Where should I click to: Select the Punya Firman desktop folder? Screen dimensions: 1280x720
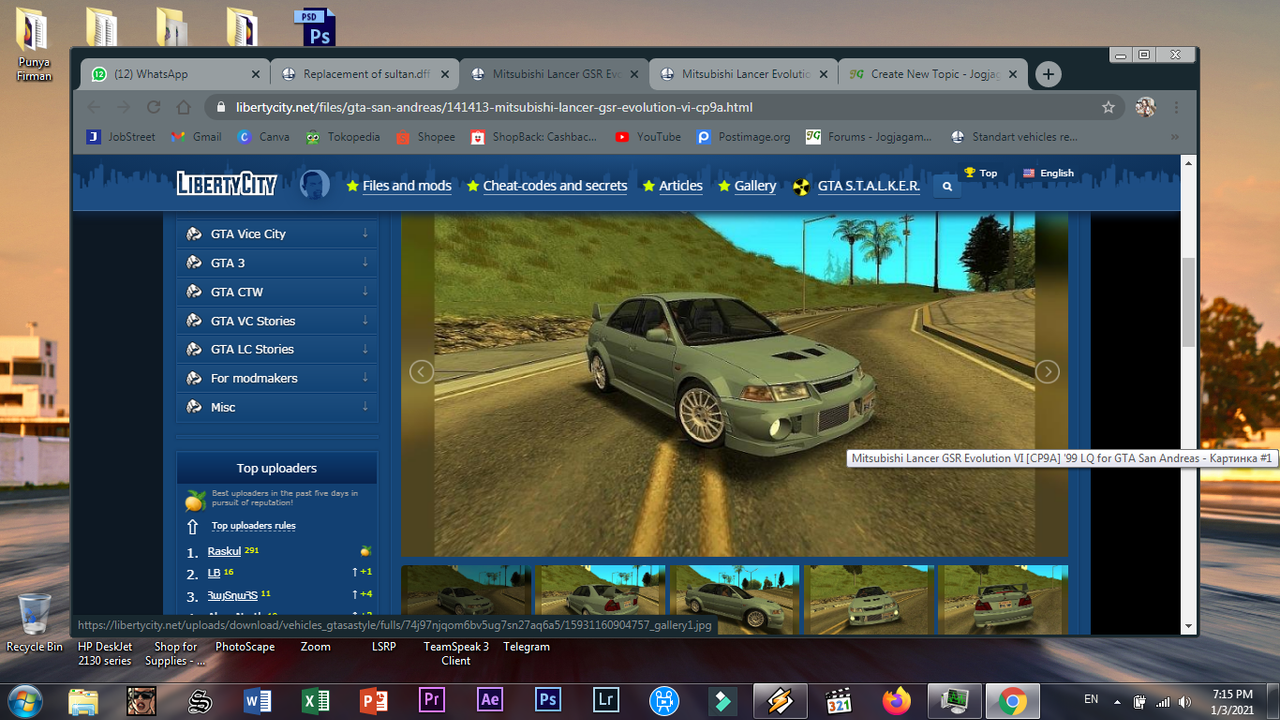coord(34,45)
